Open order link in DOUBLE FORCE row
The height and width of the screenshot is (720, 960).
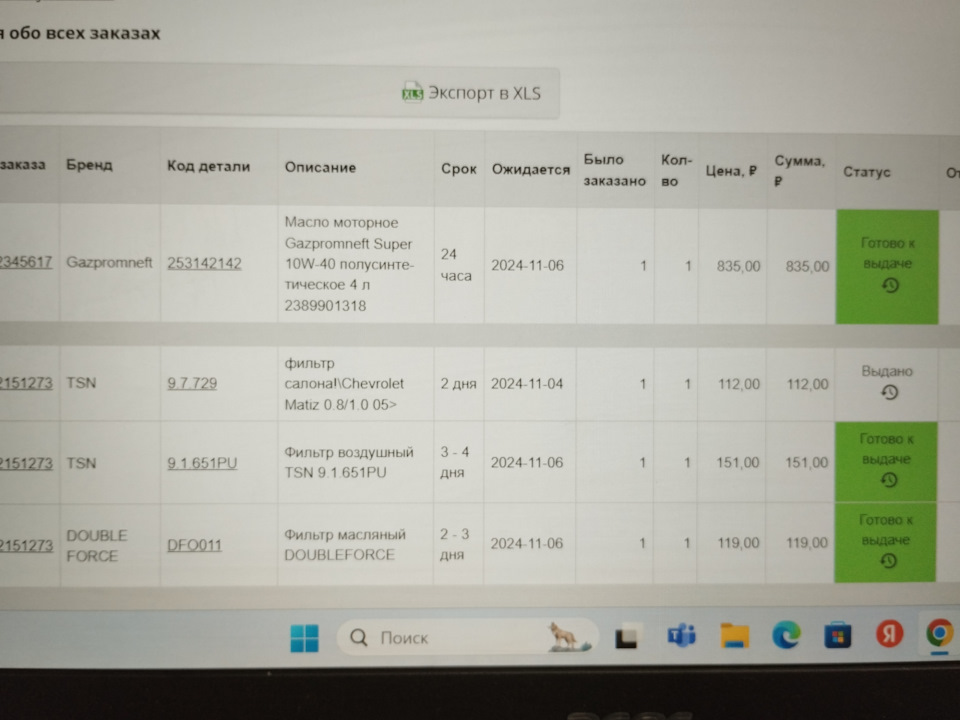click(26, 546)
